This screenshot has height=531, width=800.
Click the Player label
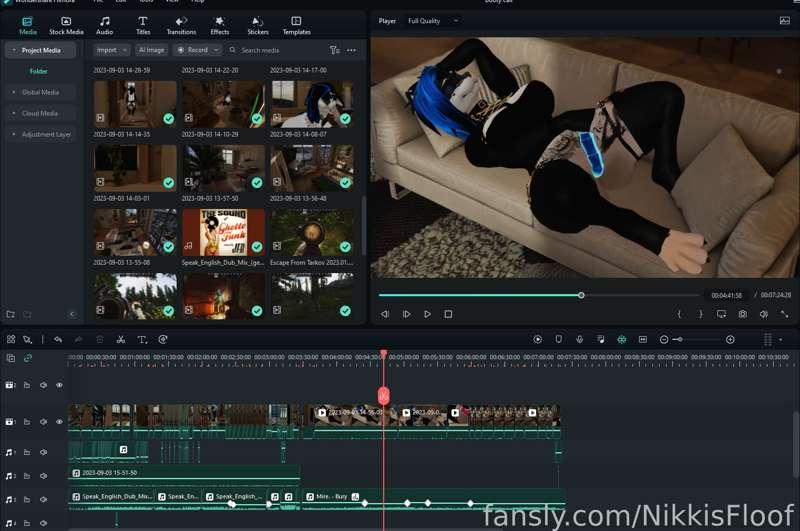click(387, 21)
